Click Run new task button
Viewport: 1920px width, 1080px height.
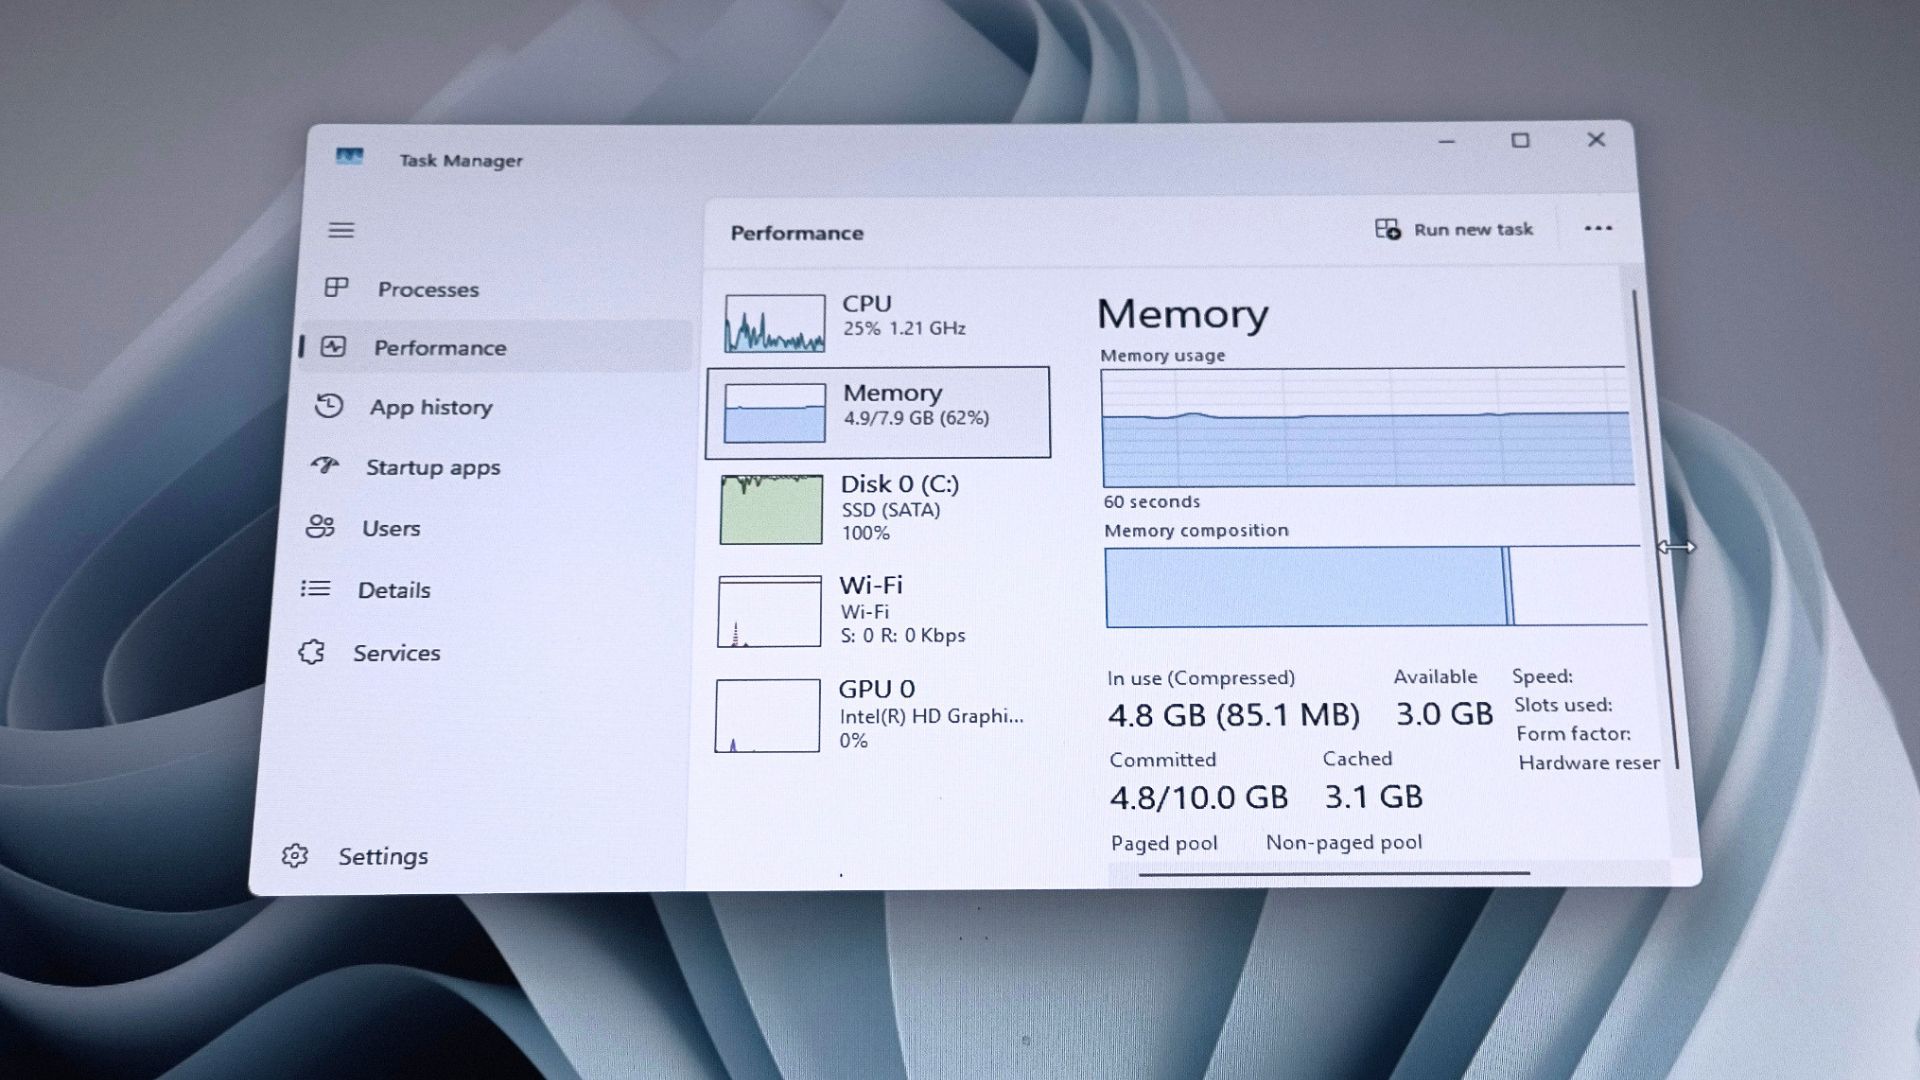1453,229
